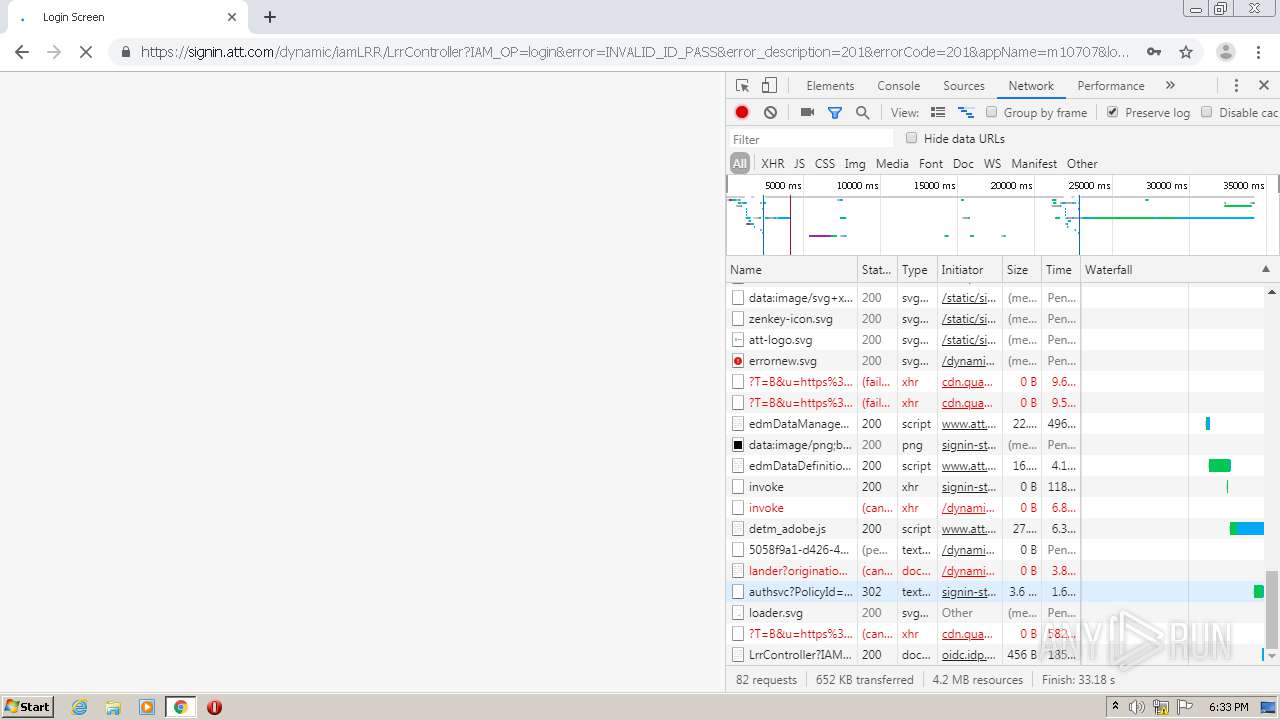Enable Disable cache checkbox

click(1207, 112)
